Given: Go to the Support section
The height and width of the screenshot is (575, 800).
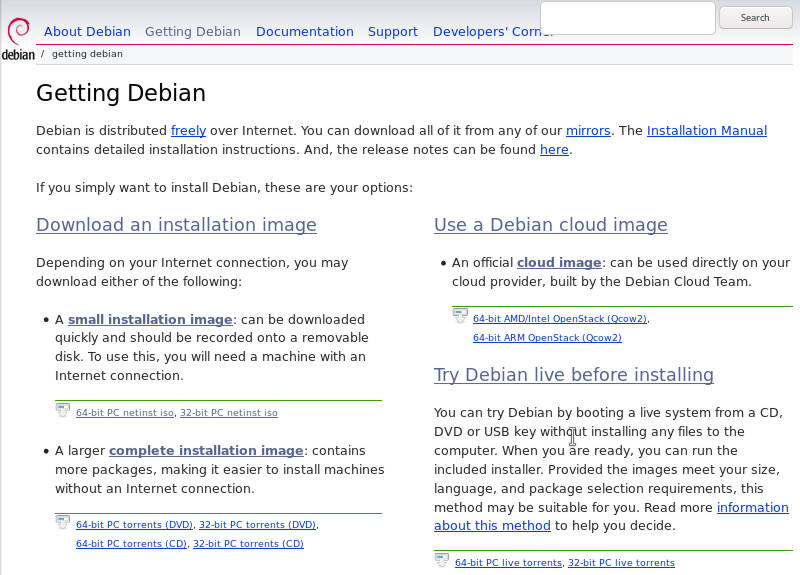Looking at the screenshot, I should coord(393,32).
